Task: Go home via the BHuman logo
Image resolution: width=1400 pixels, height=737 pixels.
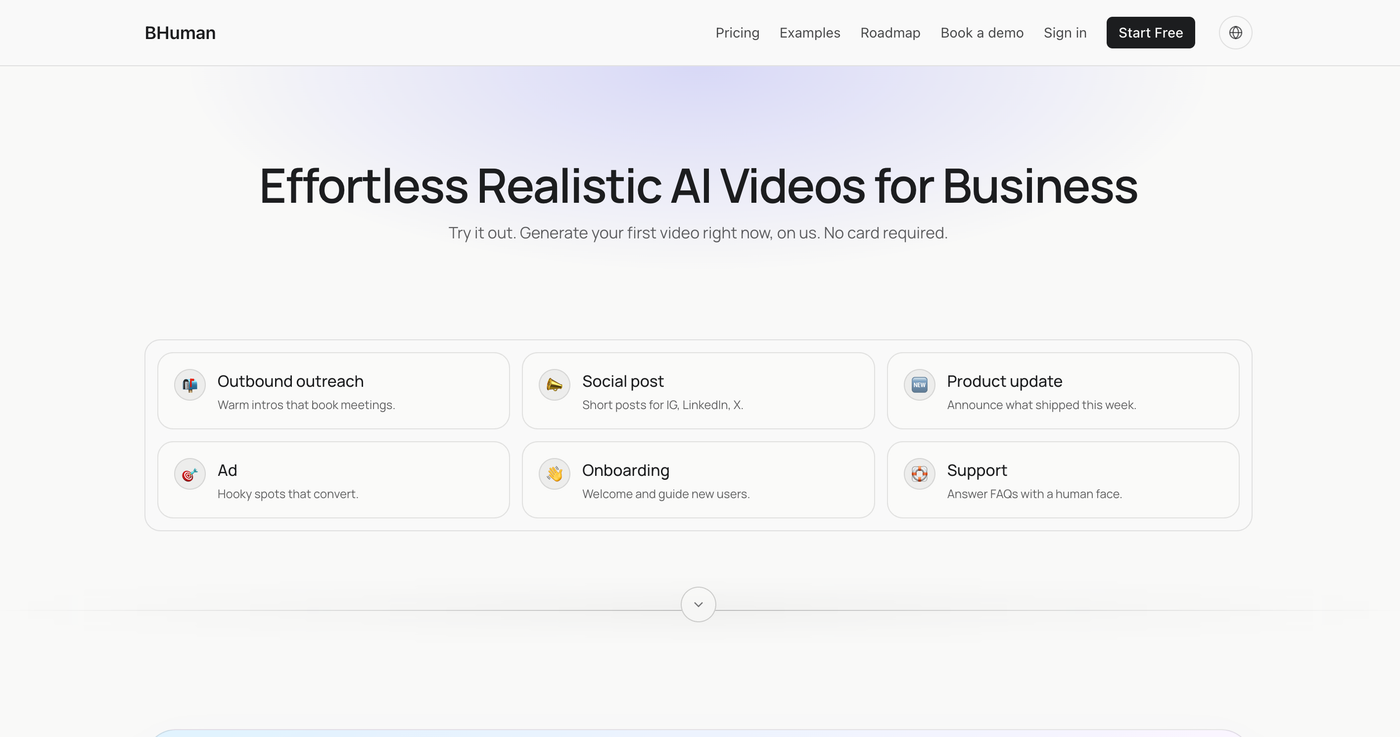Action: click(180, 33)
